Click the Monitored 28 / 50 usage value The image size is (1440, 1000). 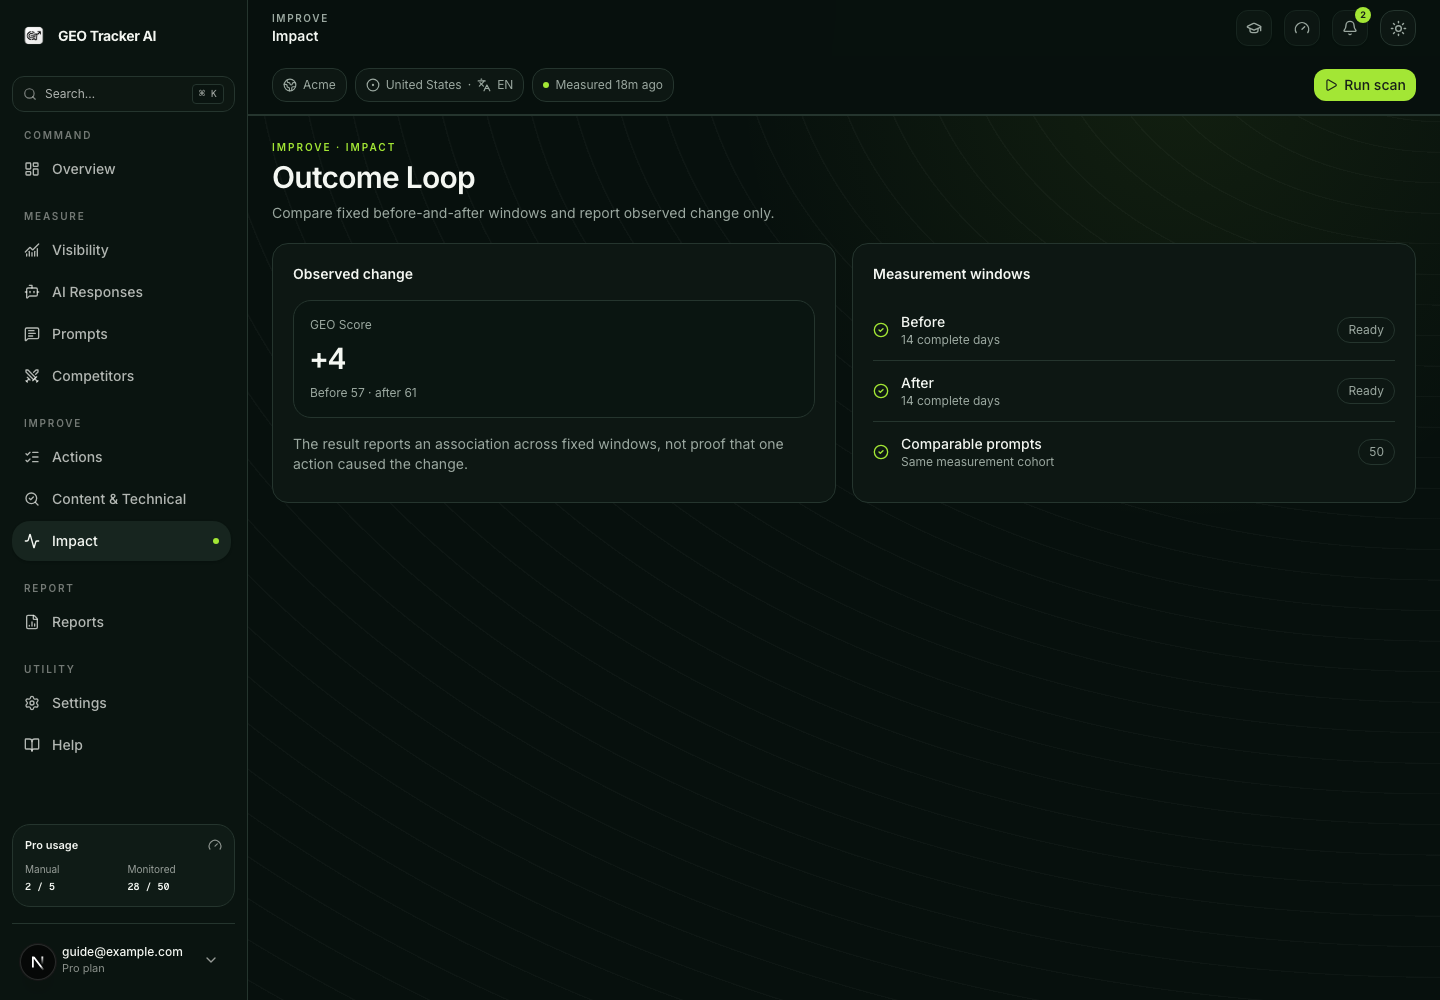pos(148,887)
